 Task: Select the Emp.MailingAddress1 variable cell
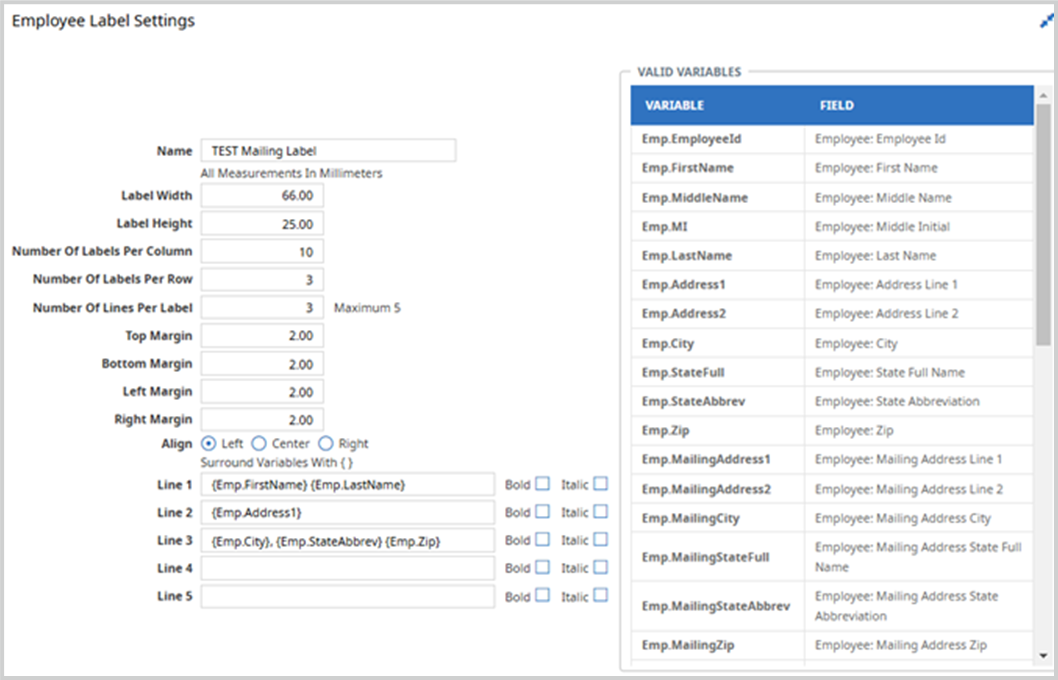[718, 459]
